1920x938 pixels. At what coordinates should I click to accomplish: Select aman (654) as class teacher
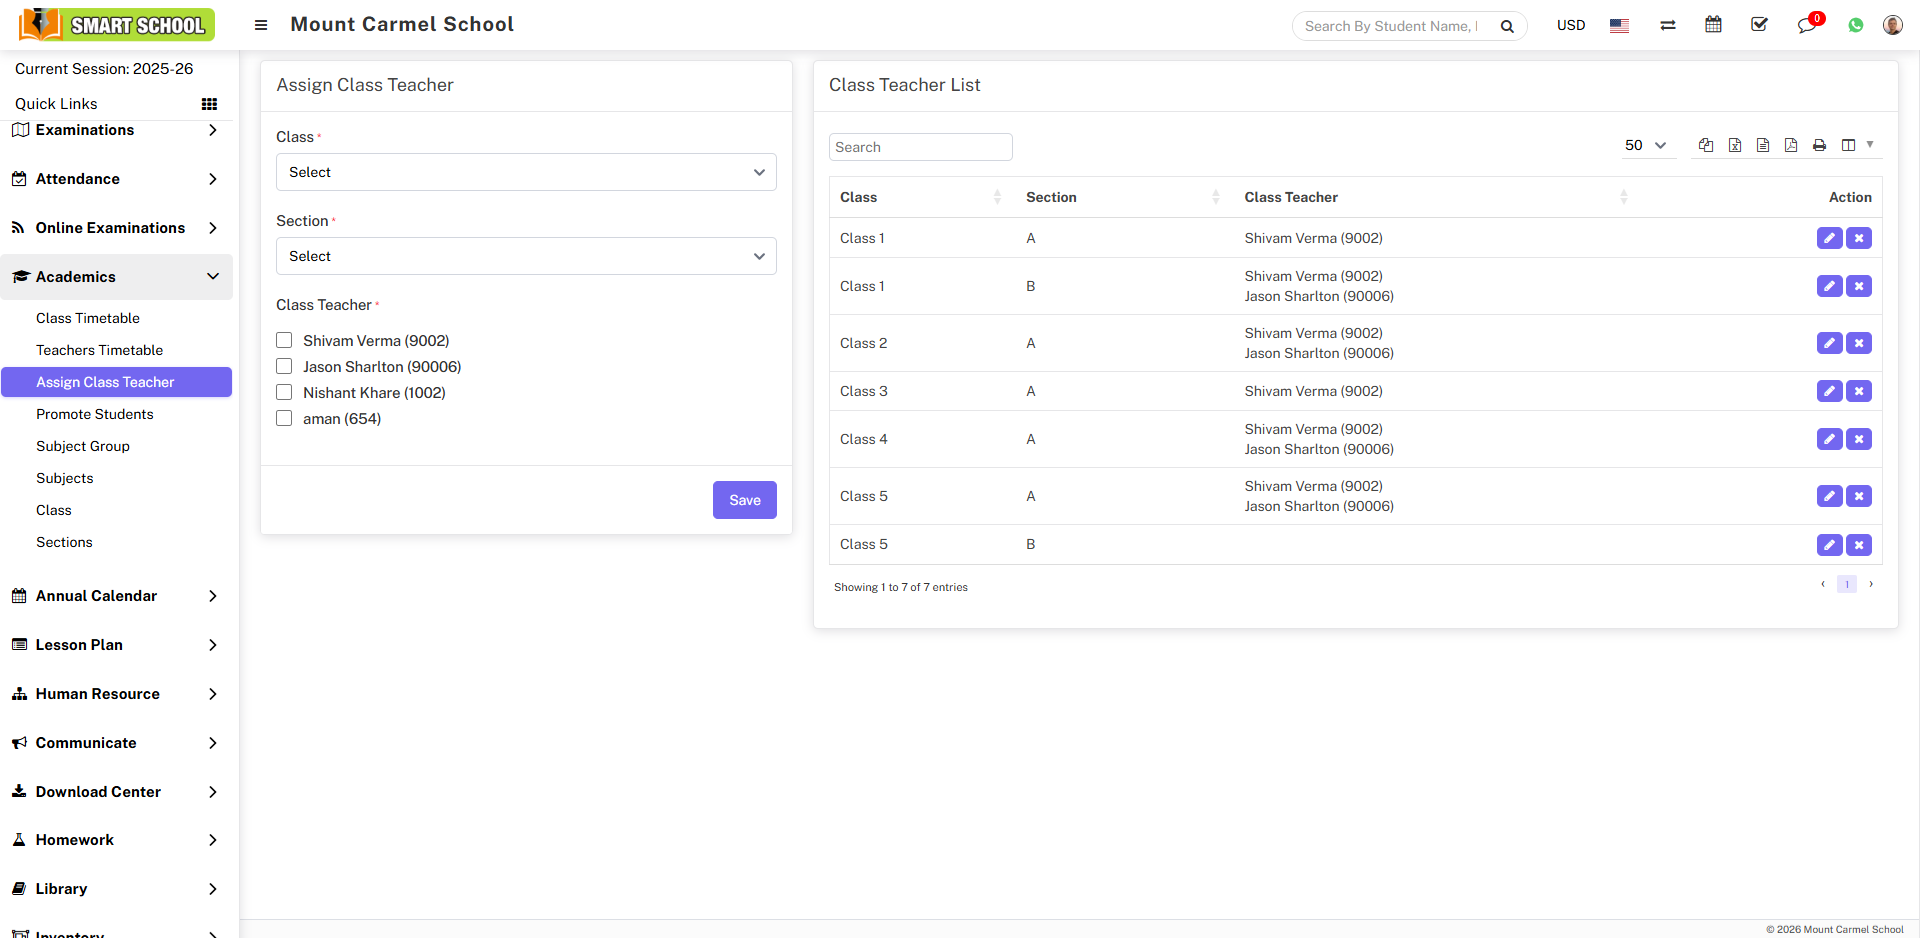point(285,419)
